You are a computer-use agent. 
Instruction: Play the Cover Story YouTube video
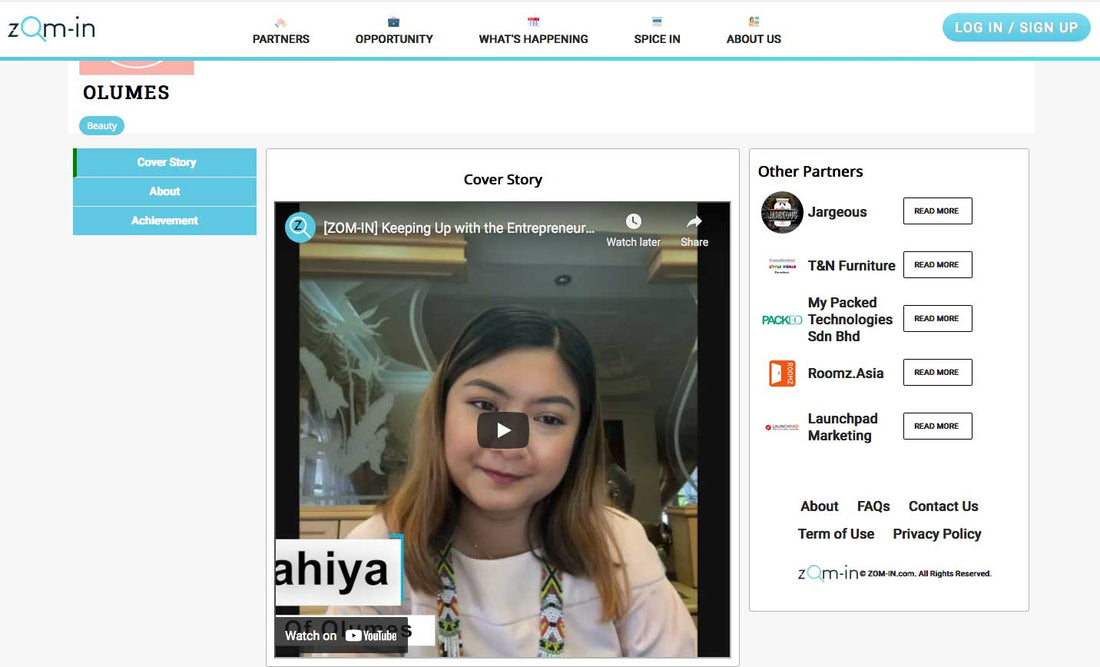[503, 430]
